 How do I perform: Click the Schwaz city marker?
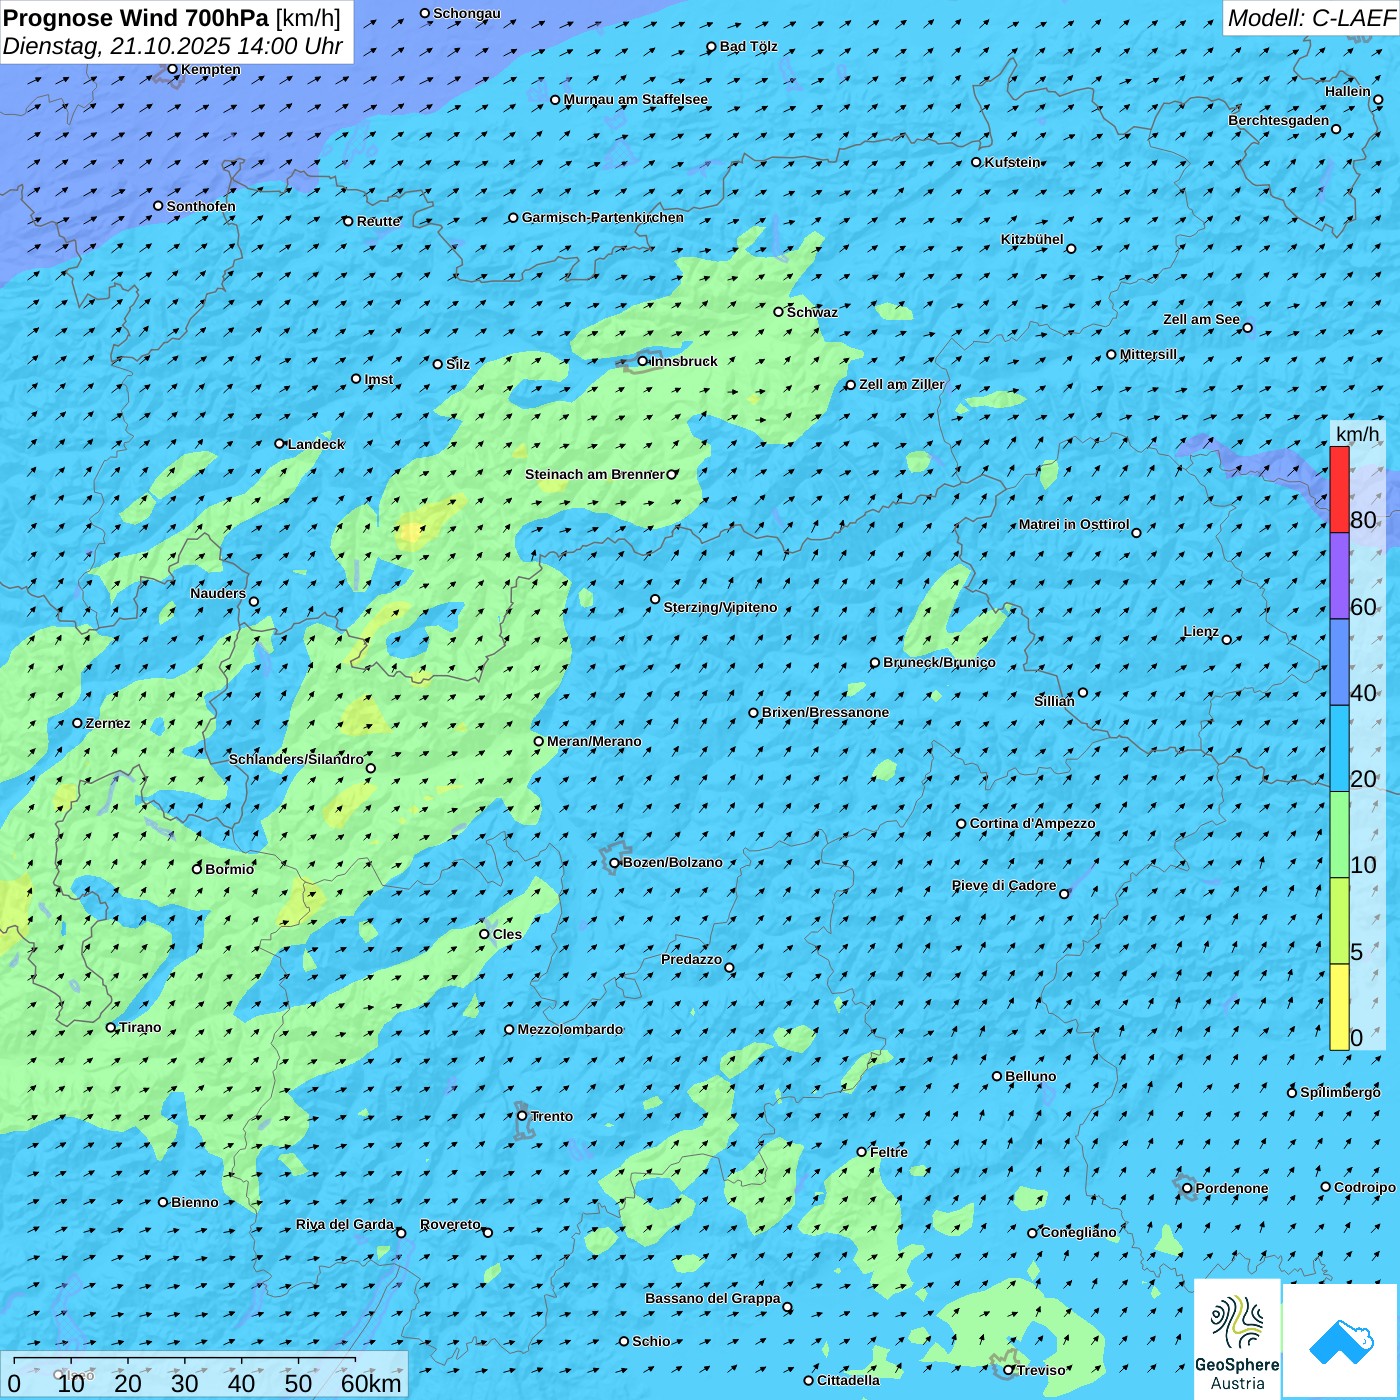(x=779, y=312)
